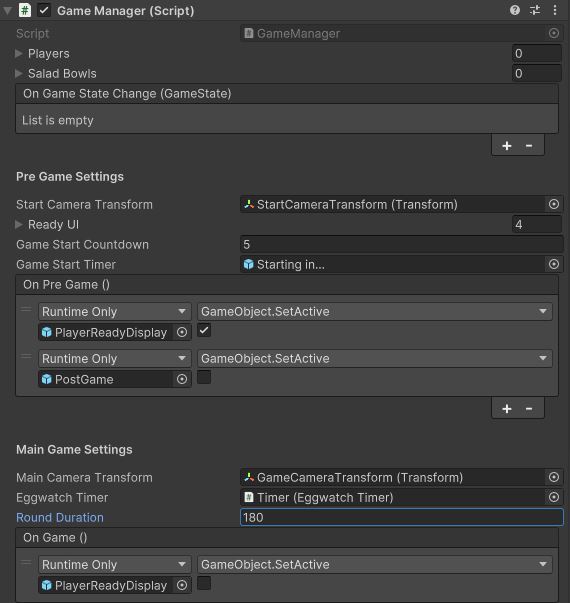Click the Round Duration value field

click(402, 517)
